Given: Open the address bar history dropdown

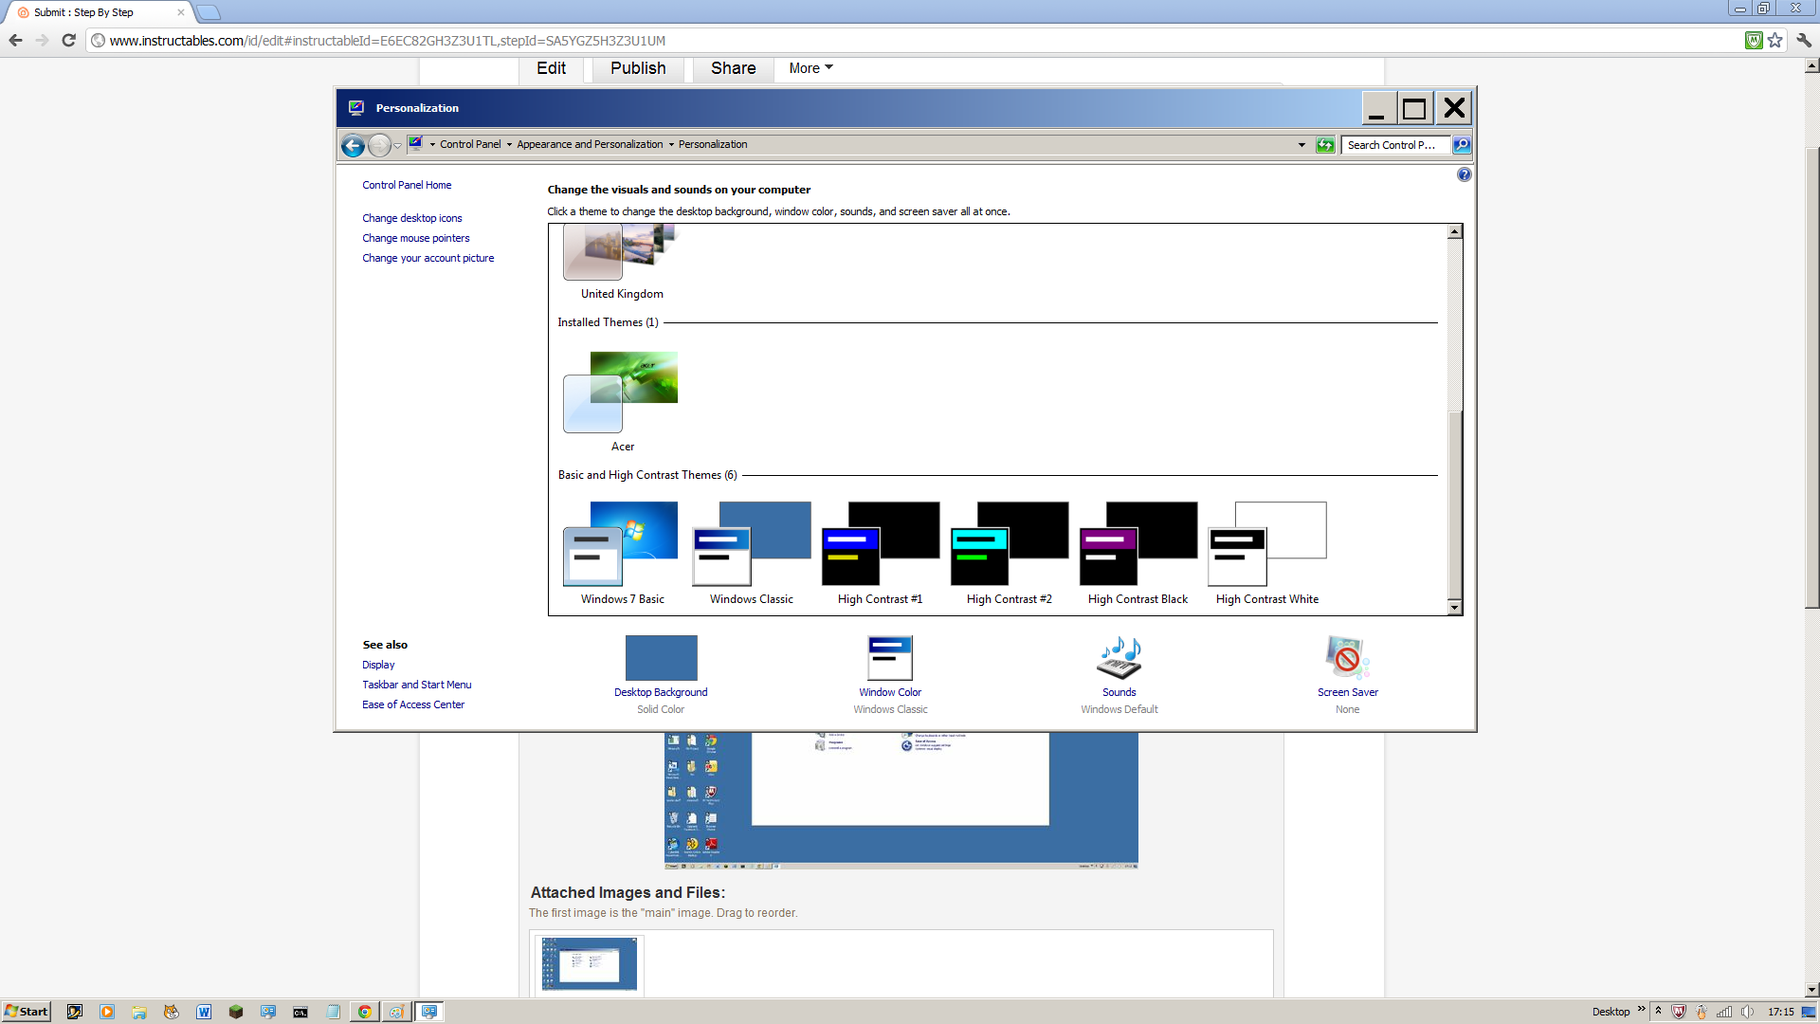Looking at the screenshot, I should click(x=1301, y=144).
